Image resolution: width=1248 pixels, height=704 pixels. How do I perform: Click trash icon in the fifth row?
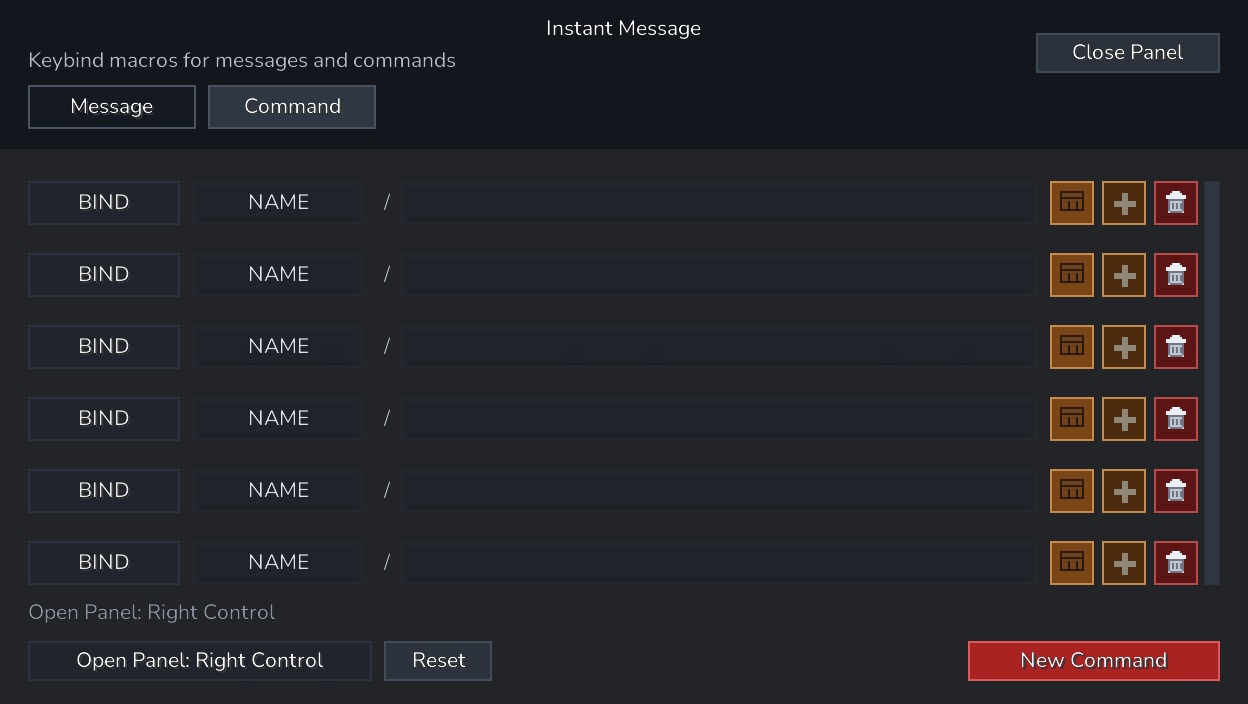(x=1176, y=491)
